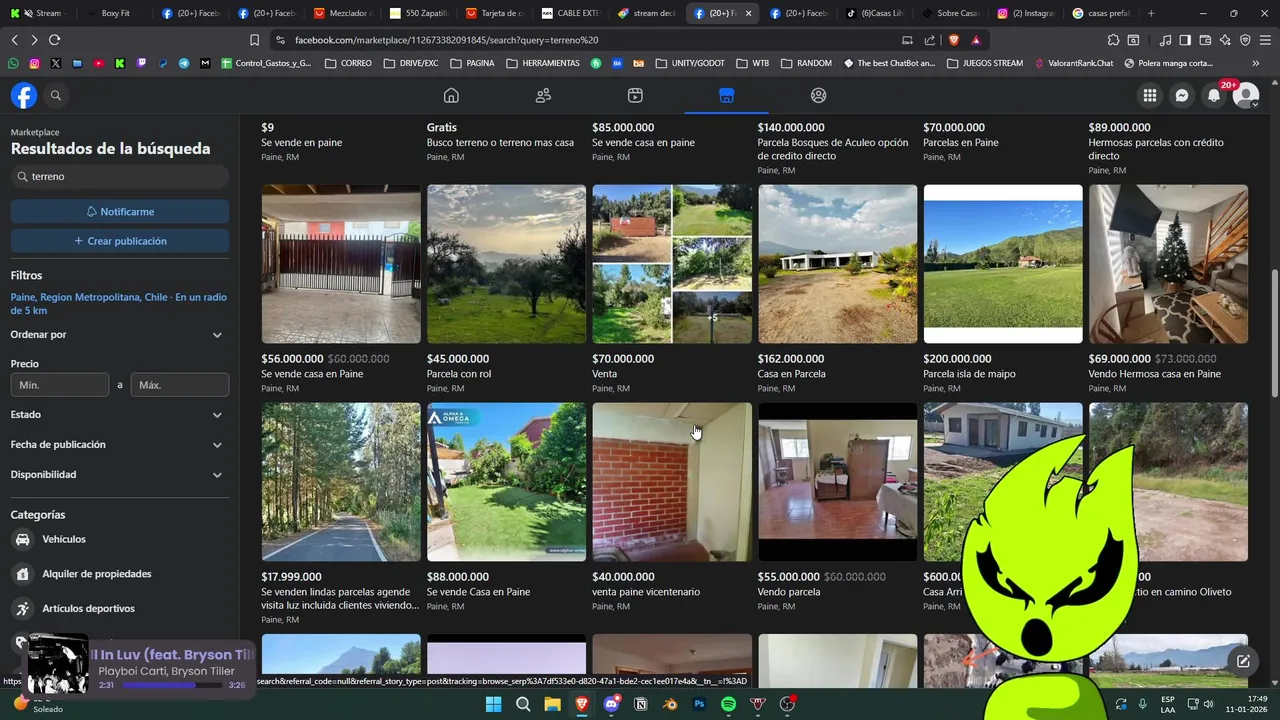Switch to the casas prefab browser tab
Screen dimensions: 1280x720
(x=1100, y=13)
